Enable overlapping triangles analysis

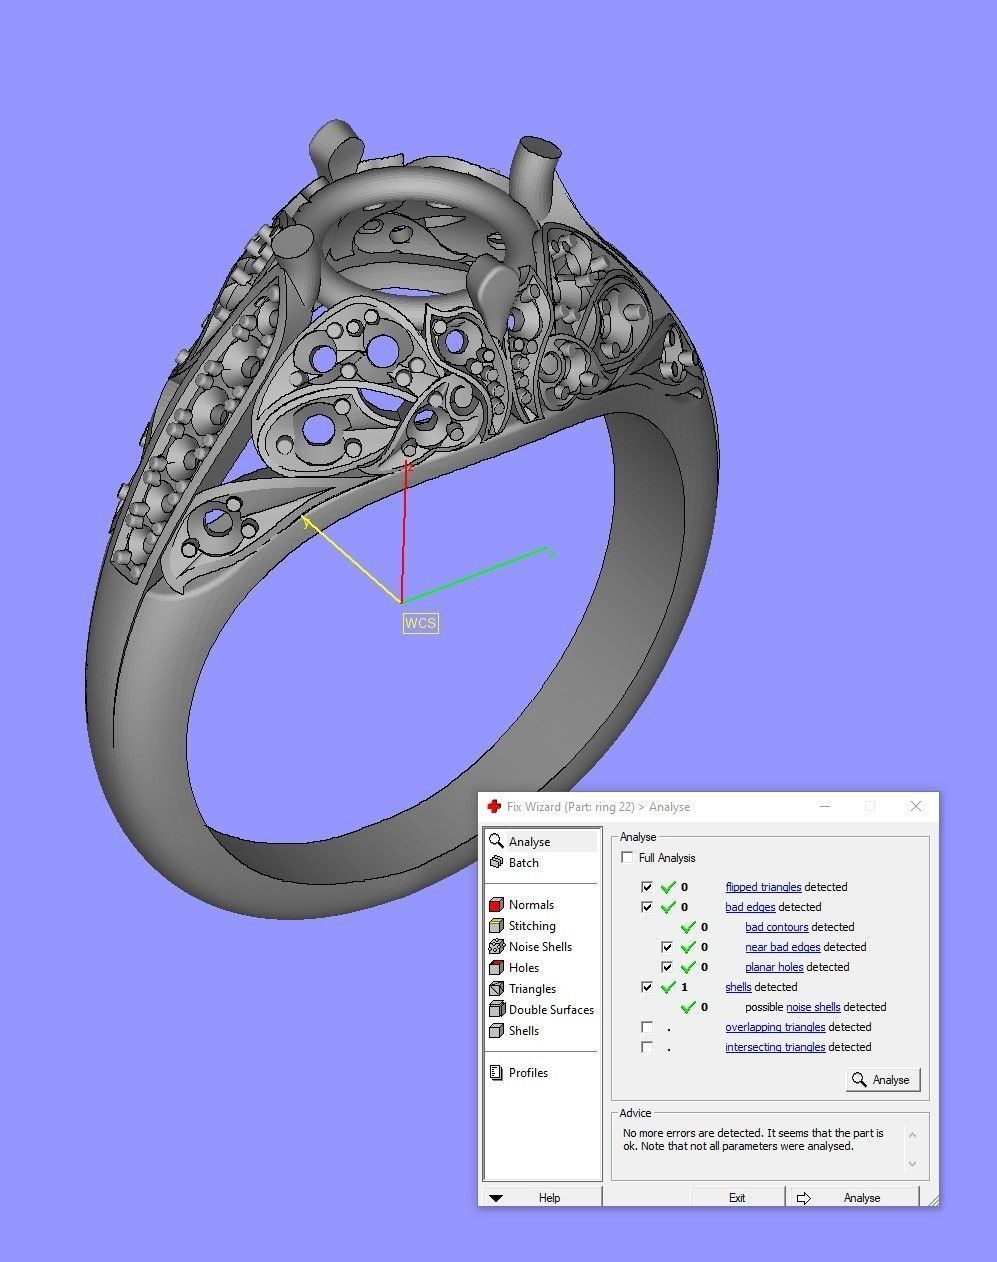[x=647, y=1027]
